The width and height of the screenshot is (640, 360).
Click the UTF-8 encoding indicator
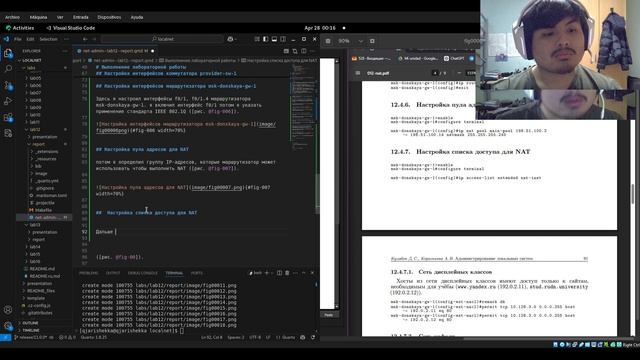coord(255,338)
